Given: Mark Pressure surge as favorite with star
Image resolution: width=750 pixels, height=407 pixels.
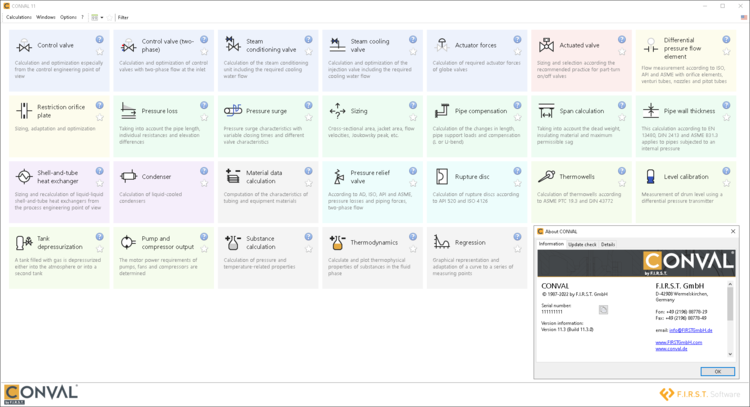Looking at the screenshot, I should (x=308, y=116).
